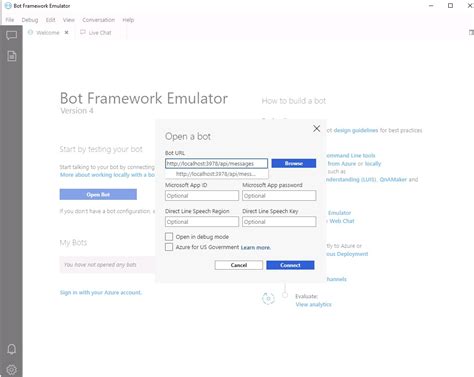Open the File menu
This screenshot has height=377, width=474.
[10, 20]
